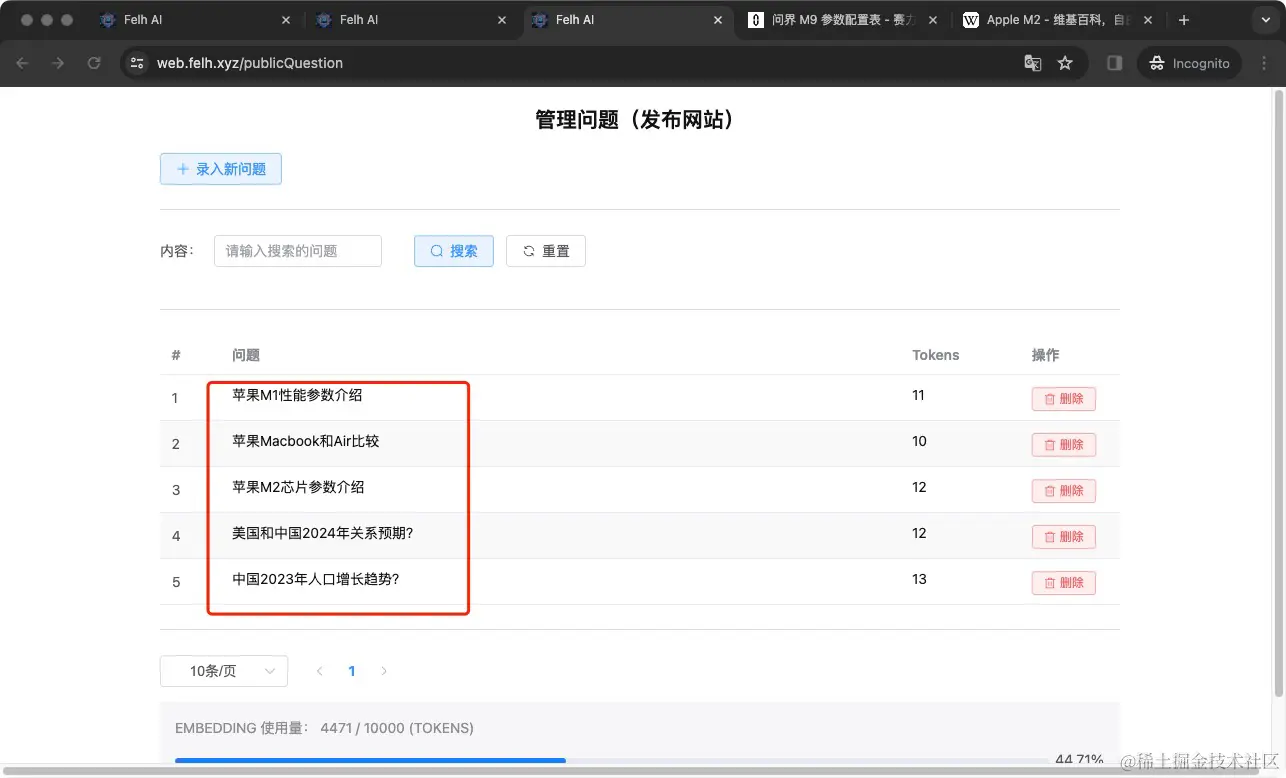
Task: Click the translate page icon
Action: 1033,63
